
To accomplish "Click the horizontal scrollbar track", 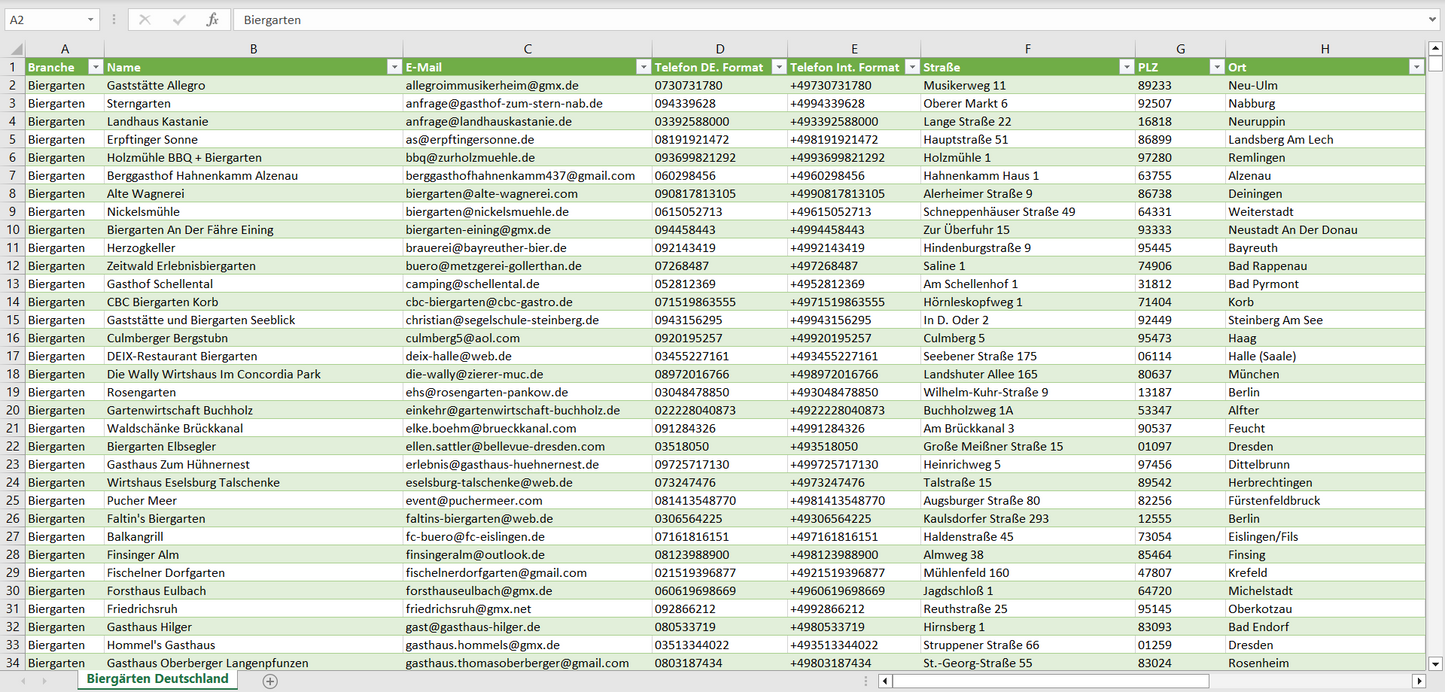I will [x=1300, y=681].
